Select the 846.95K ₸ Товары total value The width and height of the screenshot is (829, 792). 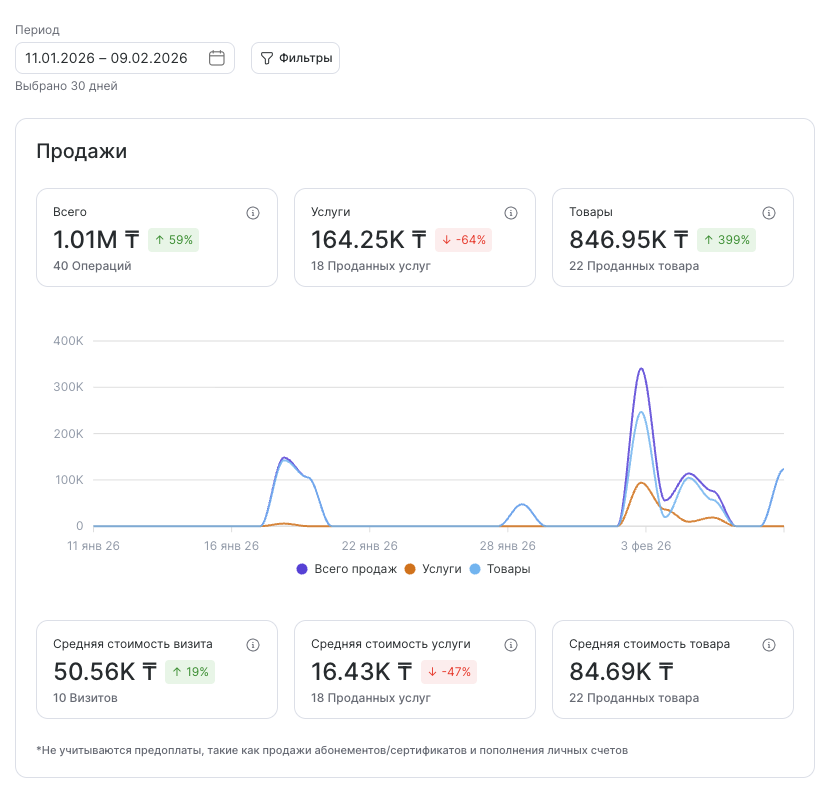coord(628,240)
